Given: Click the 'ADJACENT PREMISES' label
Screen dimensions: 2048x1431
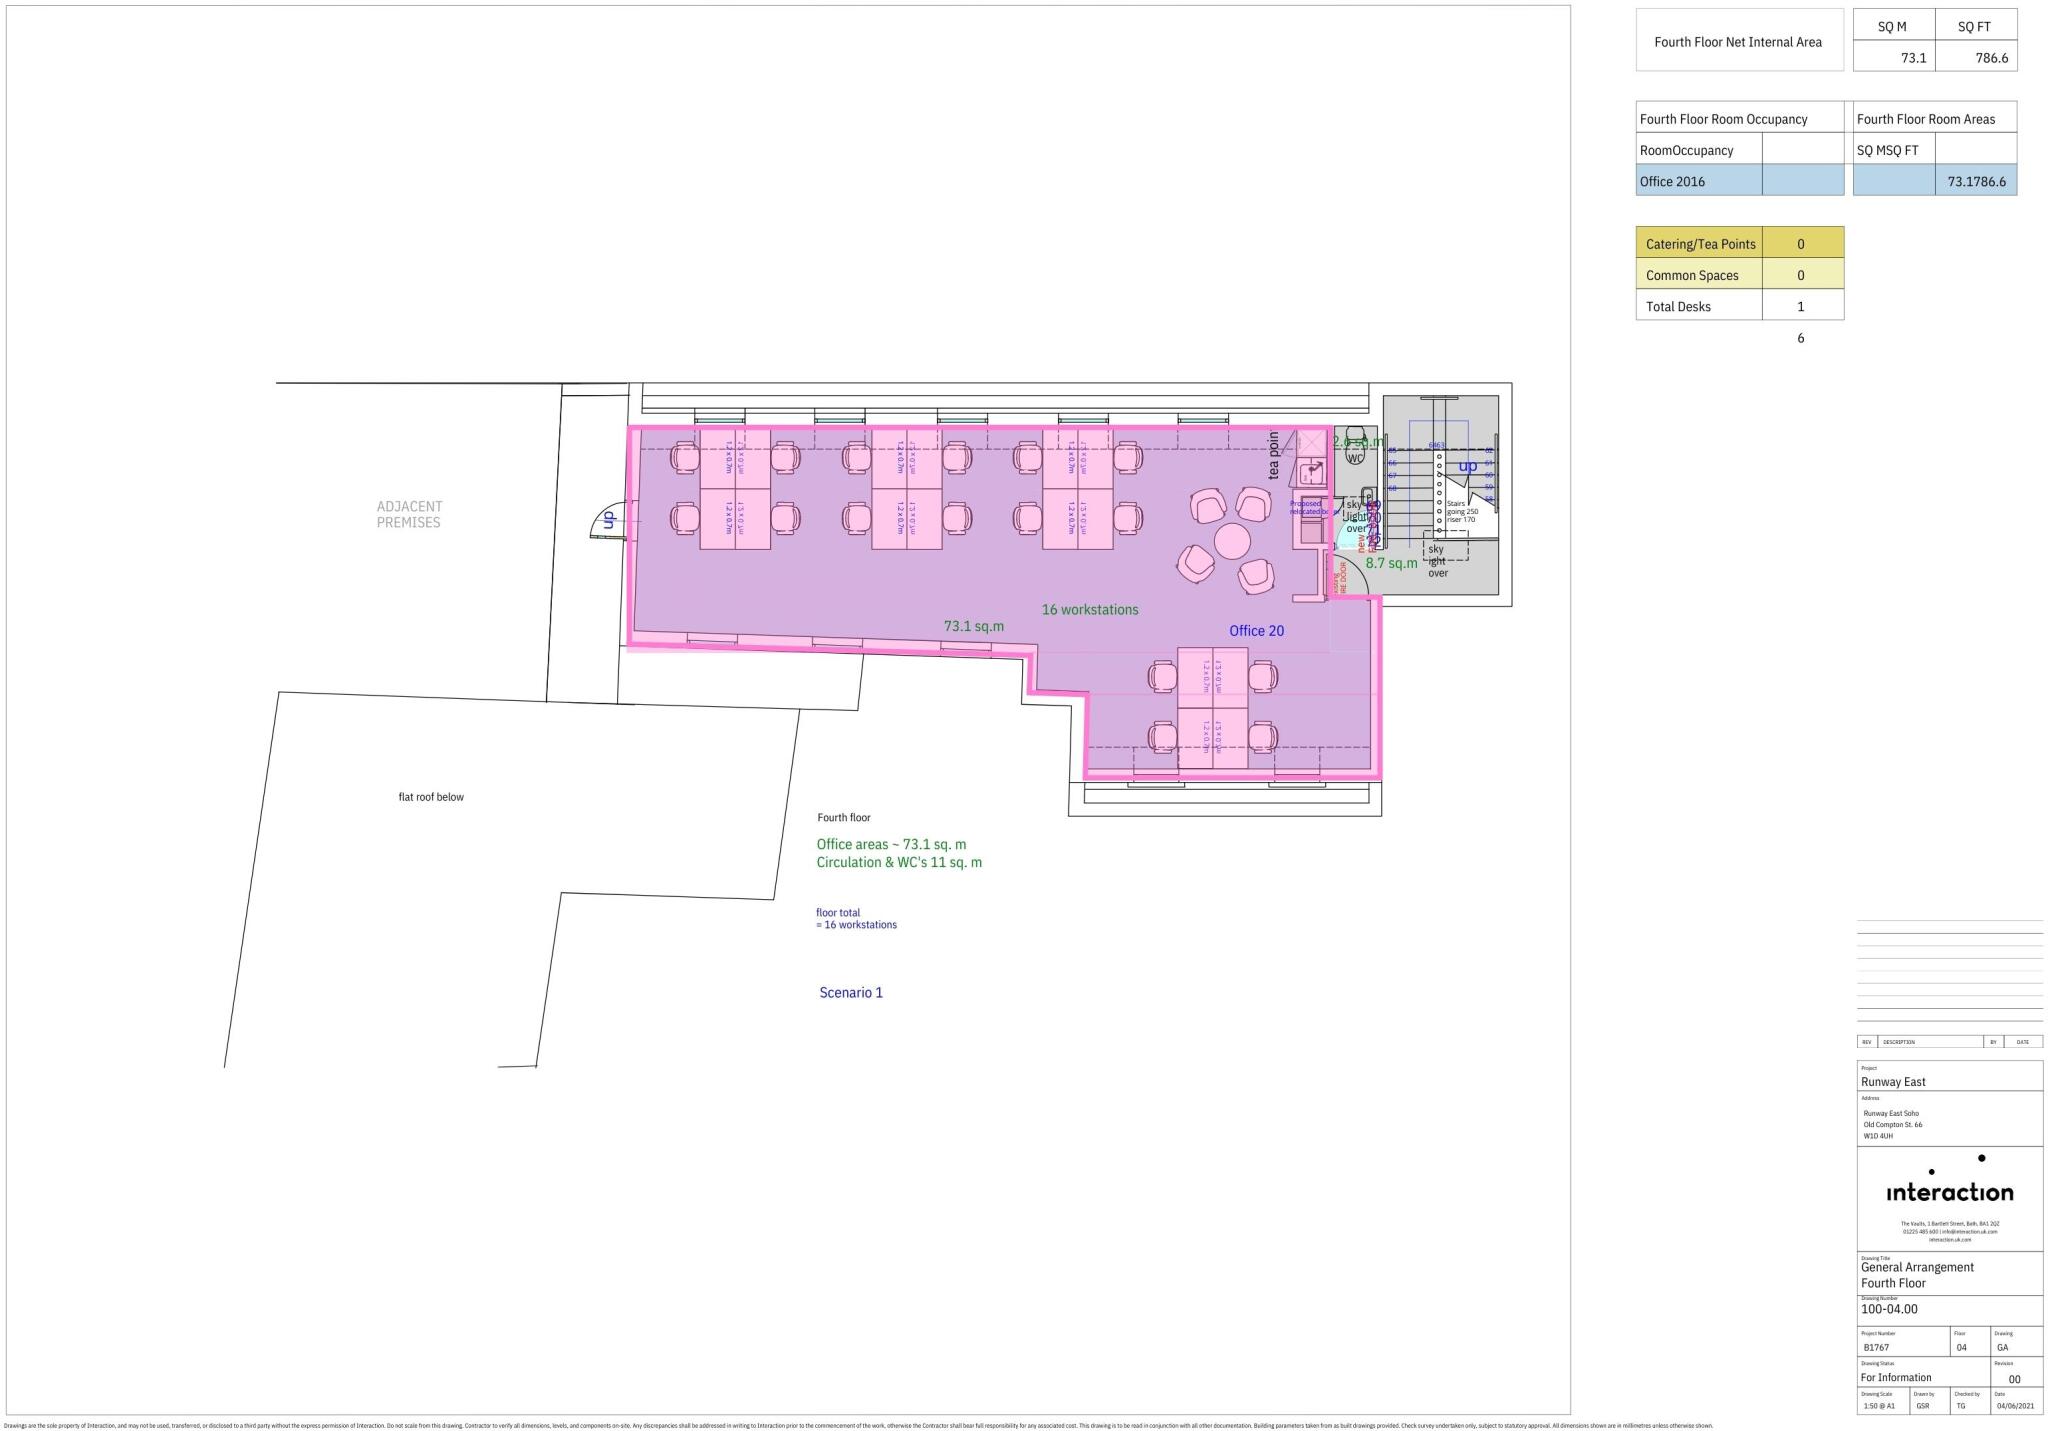Looking at the screenshot, I should 408,514.
